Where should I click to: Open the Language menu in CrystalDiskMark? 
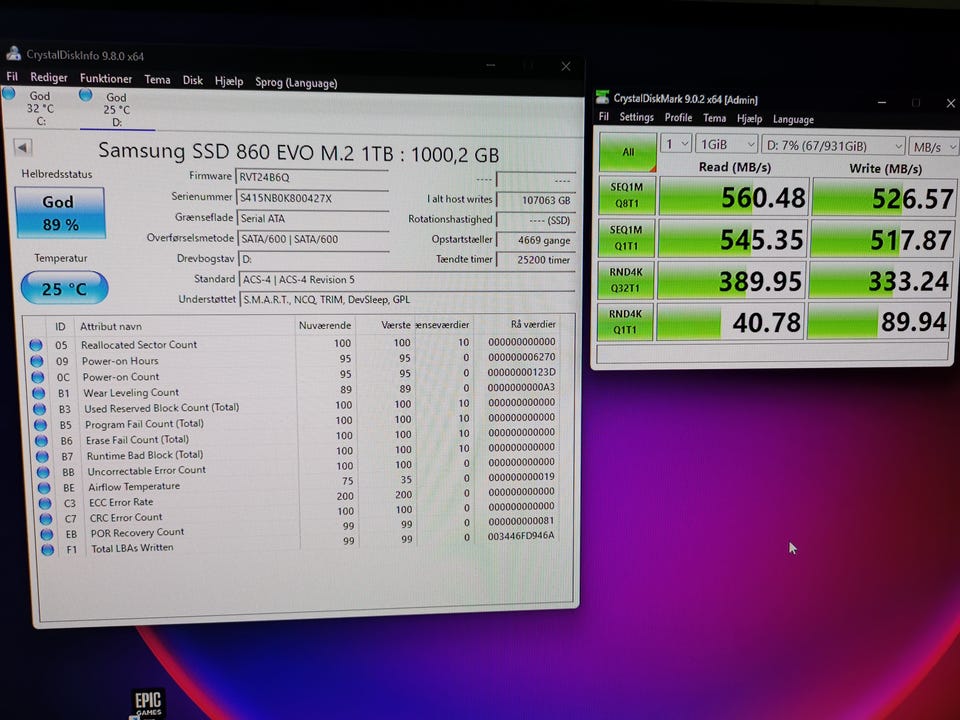[x=793, y=119]
